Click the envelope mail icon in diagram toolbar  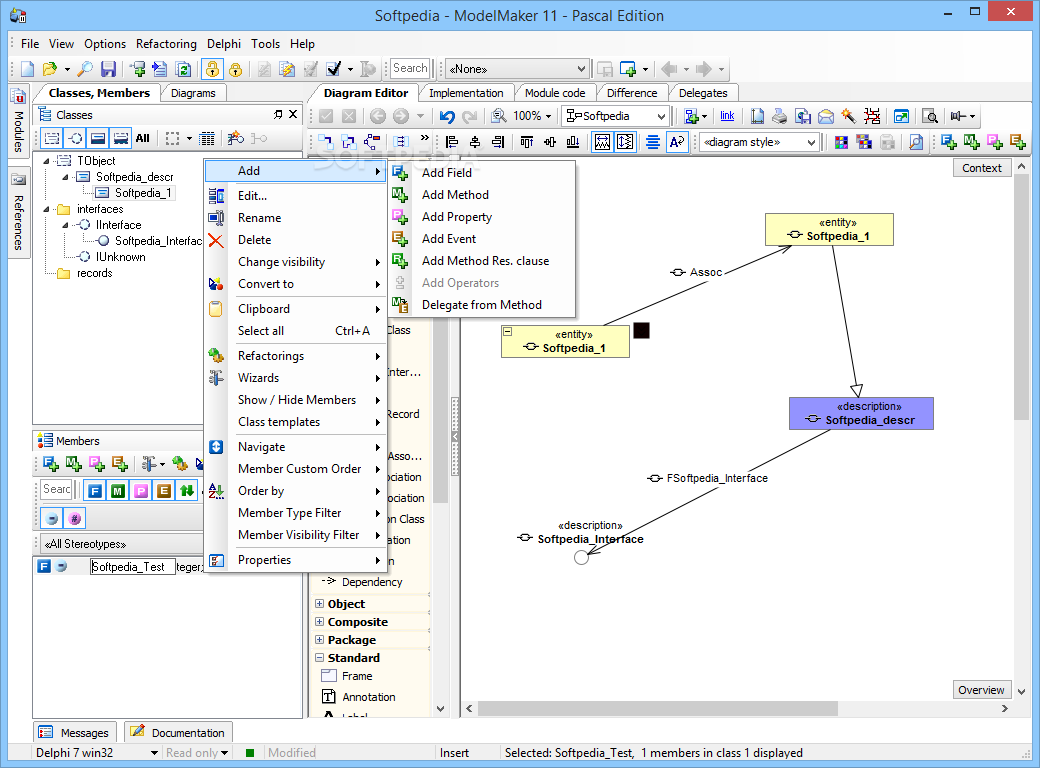click(826, 116)
